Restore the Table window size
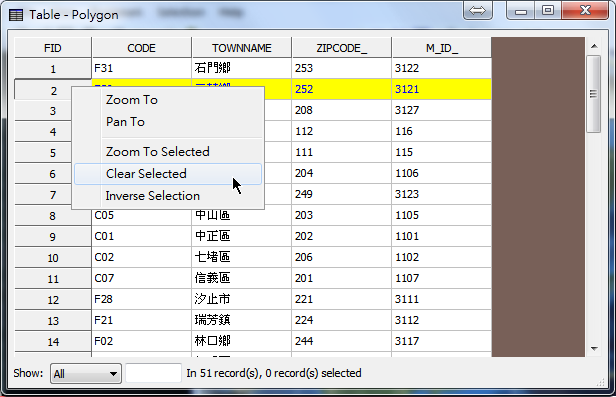The height and width of the screenshot is (397, 616). coord(548,10)
